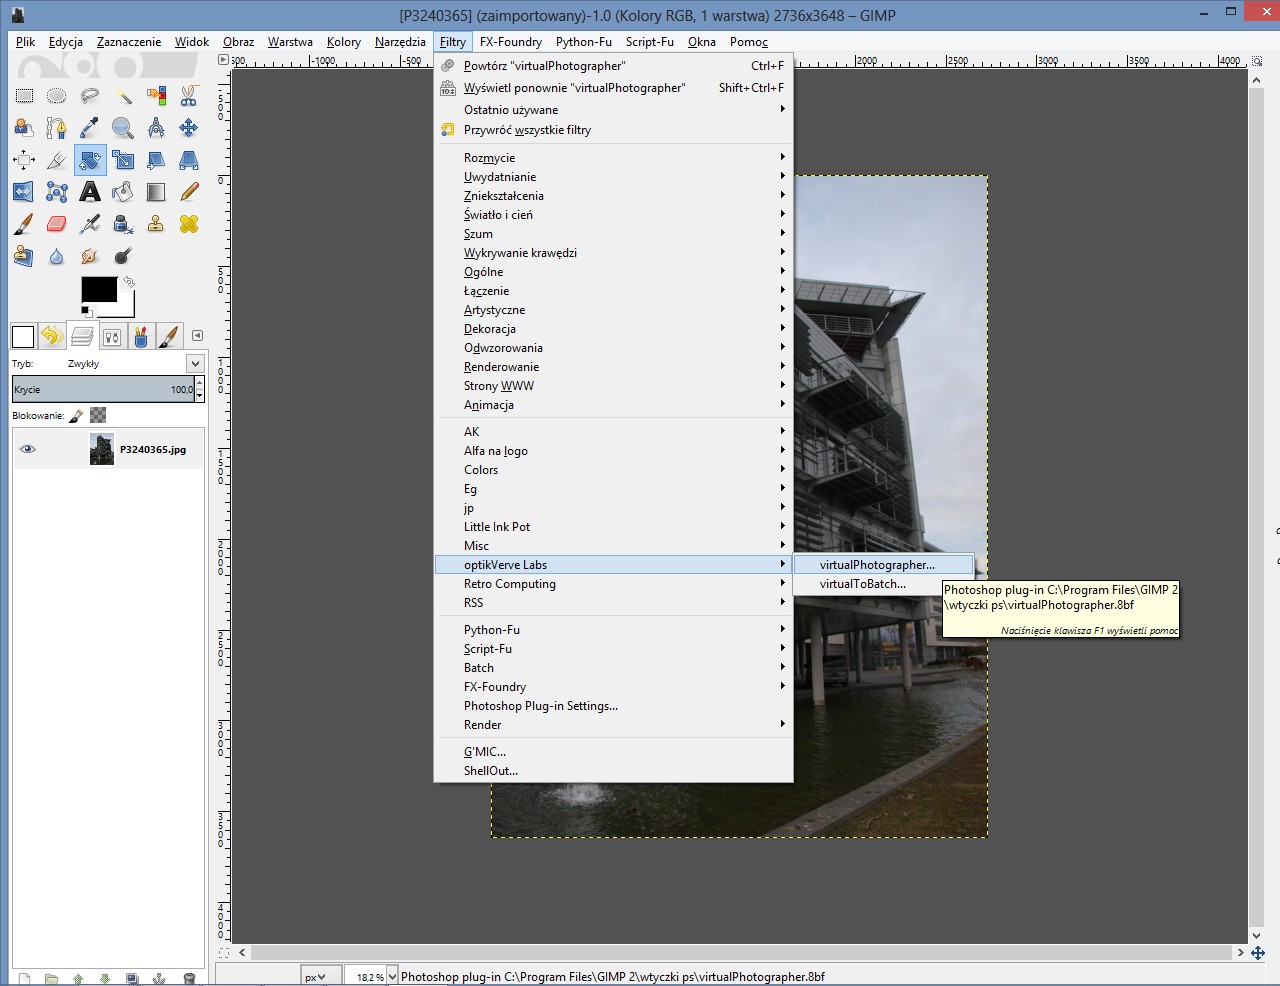This screenshot has height=986, width=1280.
Task: Select the Text tool
Action: pyautogui.click(x=90, y=192)
